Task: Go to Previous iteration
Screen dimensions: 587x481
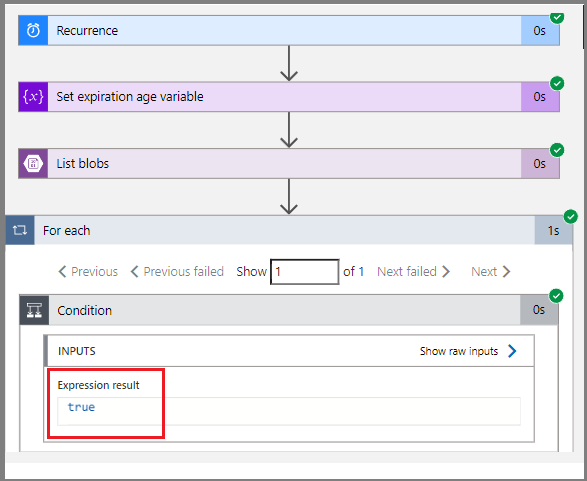Action: [x=88, y=271]
